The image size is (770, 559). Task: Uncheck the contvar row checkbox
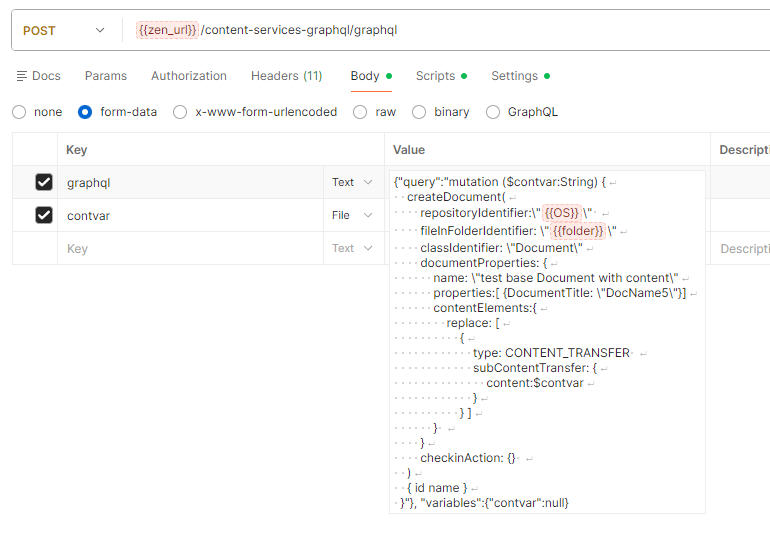(x=44, y=215)
